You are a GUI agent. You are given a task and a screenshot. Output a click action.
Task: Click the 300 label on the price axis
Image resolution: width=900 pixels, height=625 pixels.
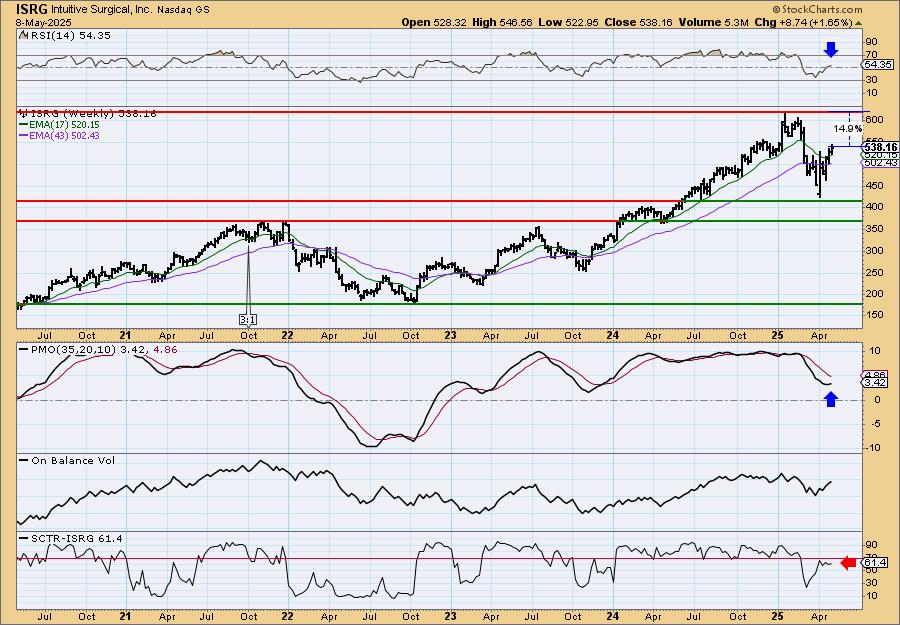tap(874, 250)
